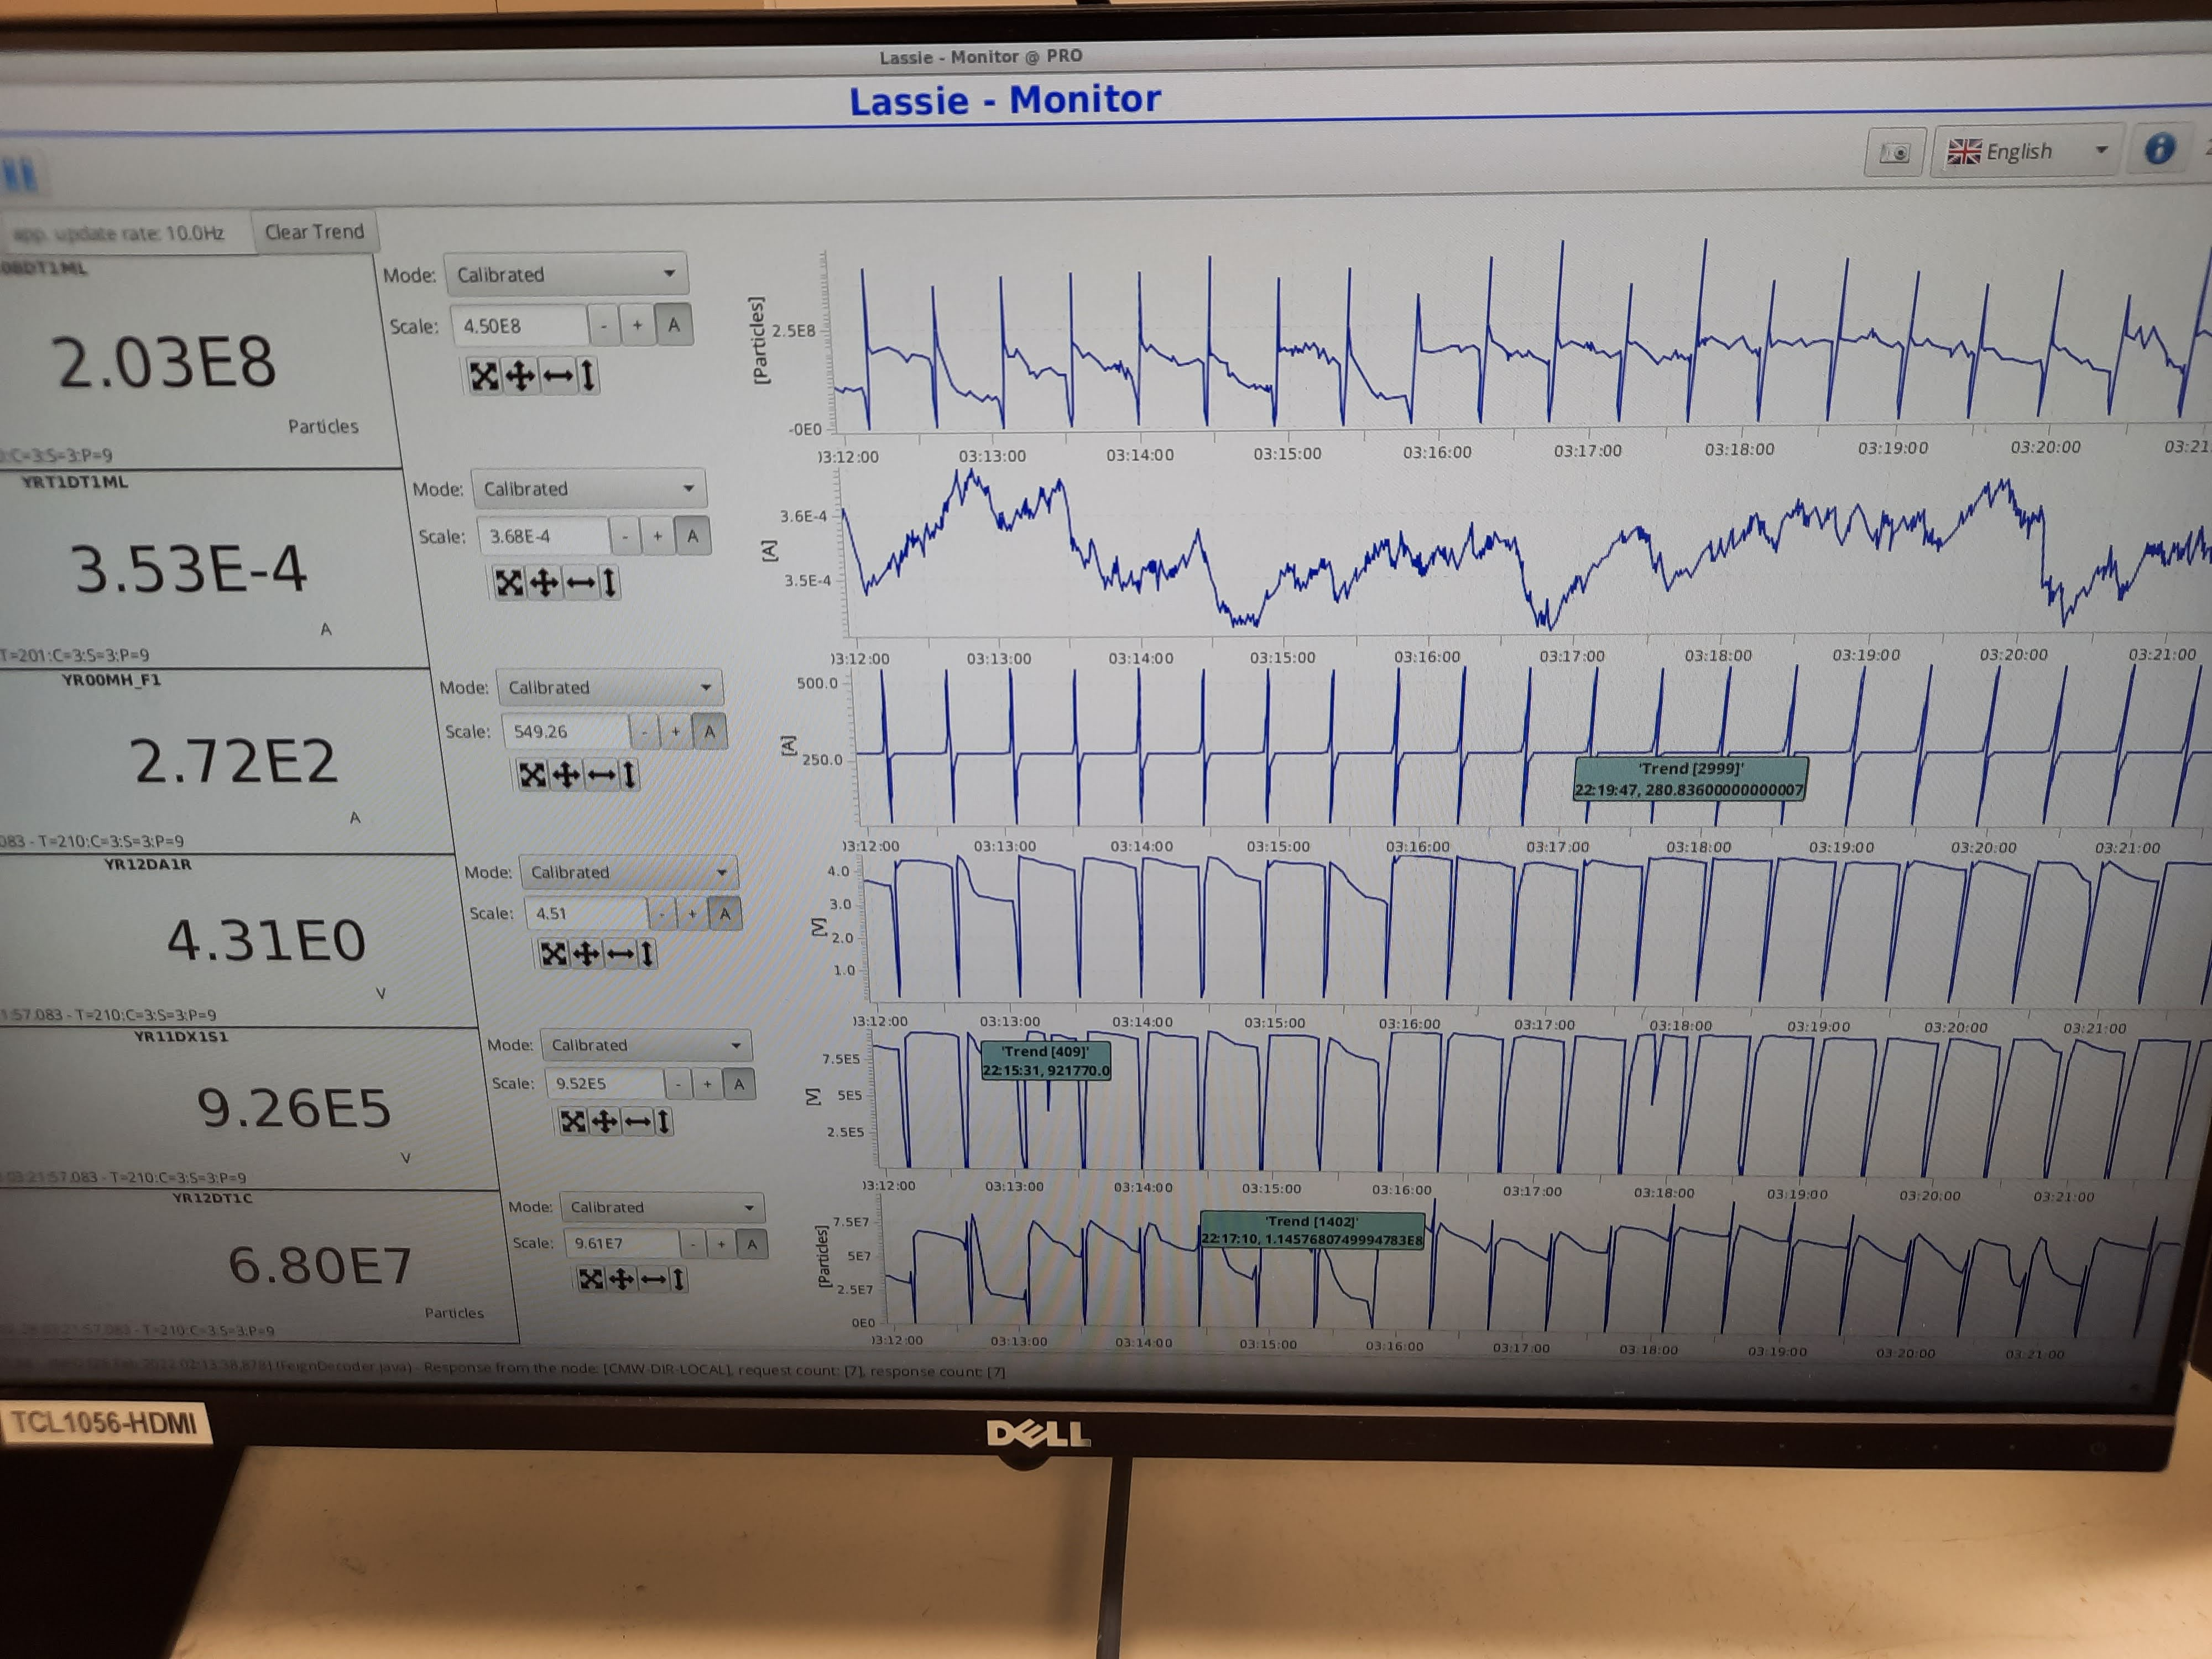Click the pause icon at top left

[20, 175]
